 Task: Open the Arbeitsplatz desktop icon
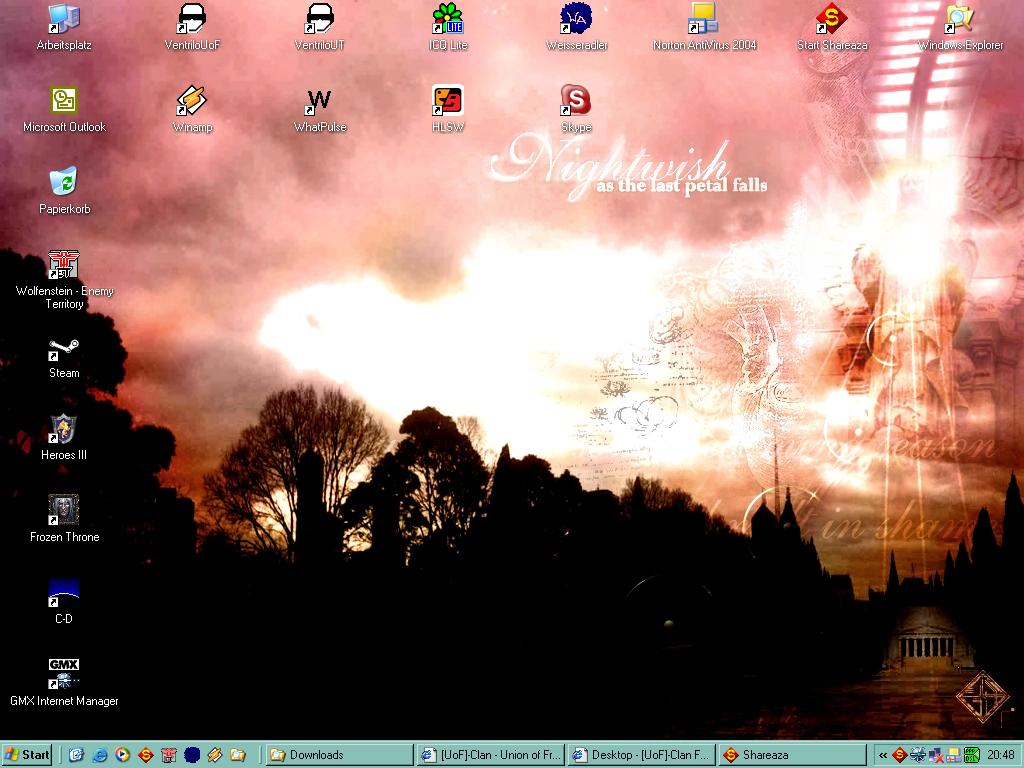(64, 27)
